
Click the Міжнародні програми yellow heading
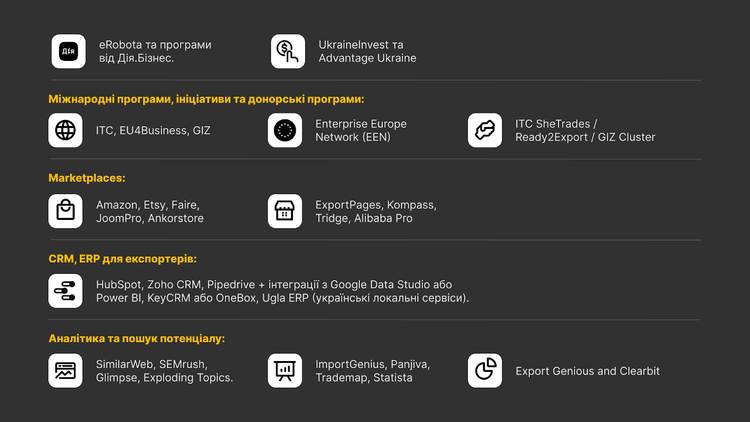(206, 98)
